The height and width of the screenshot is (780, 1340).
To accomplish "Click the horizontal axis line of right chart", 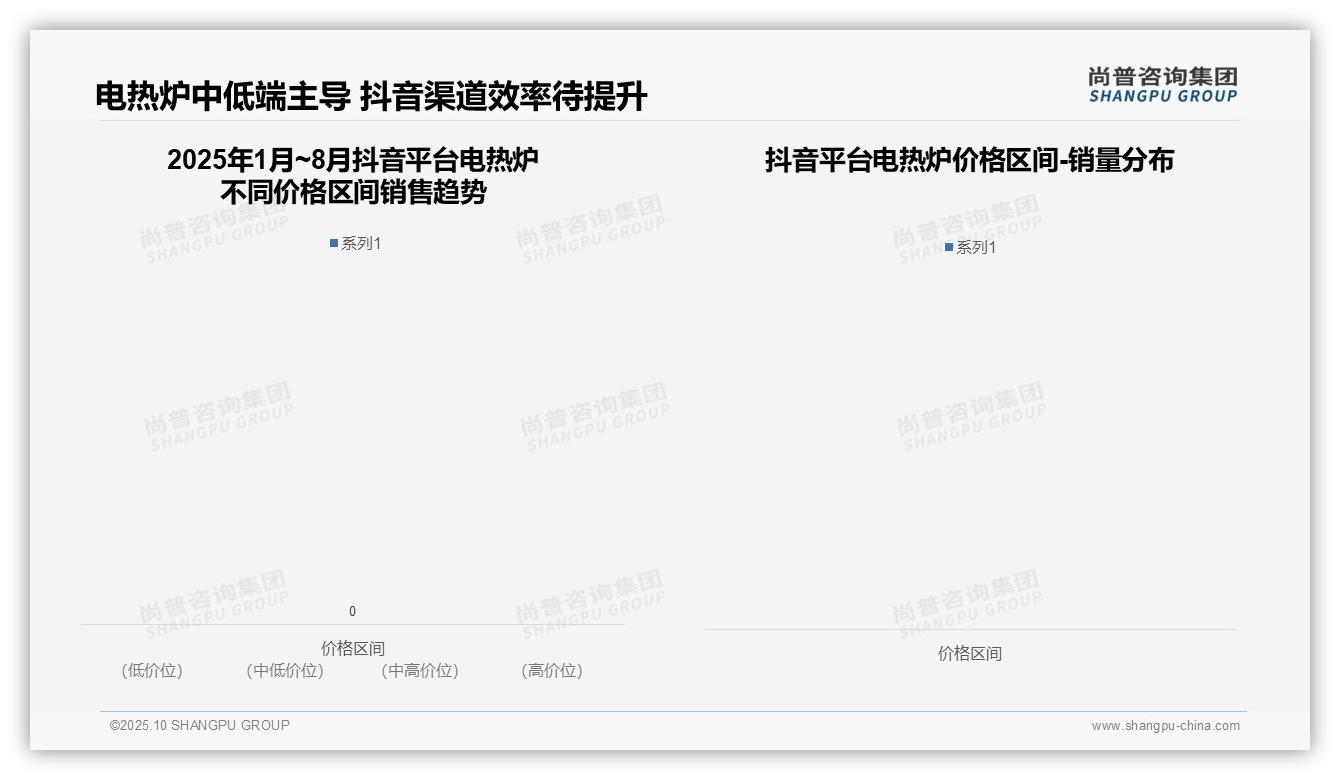I will (970, 627).
